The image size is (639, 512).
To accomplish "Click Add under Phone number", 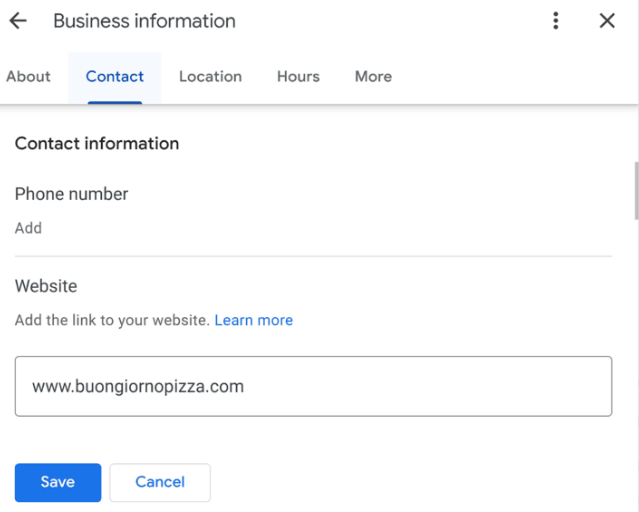I will point(28,228).
